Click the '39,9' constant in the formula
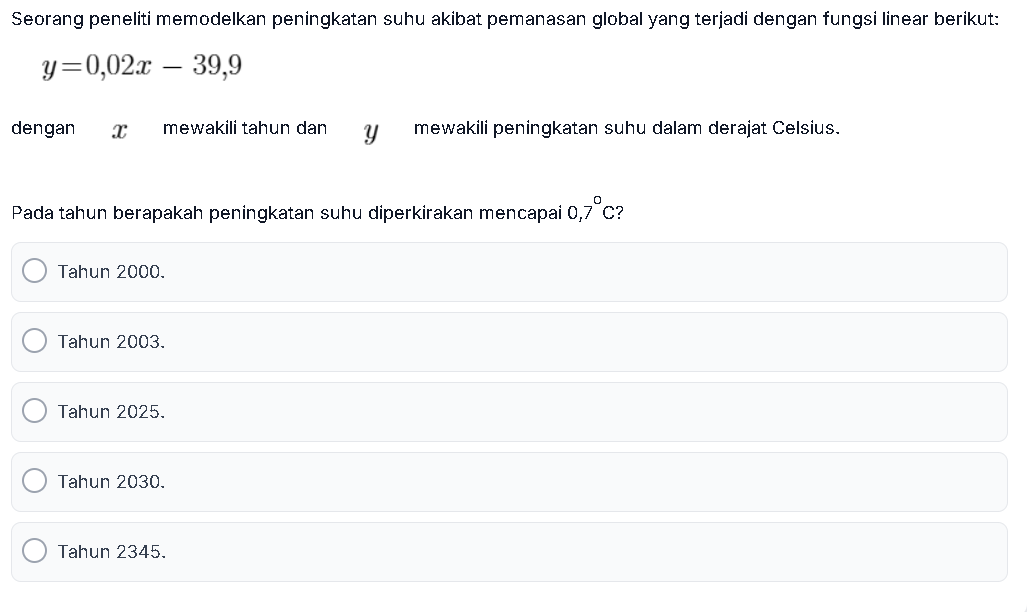This screenshot has height=612, width=1027. click(x=217, y=66)
